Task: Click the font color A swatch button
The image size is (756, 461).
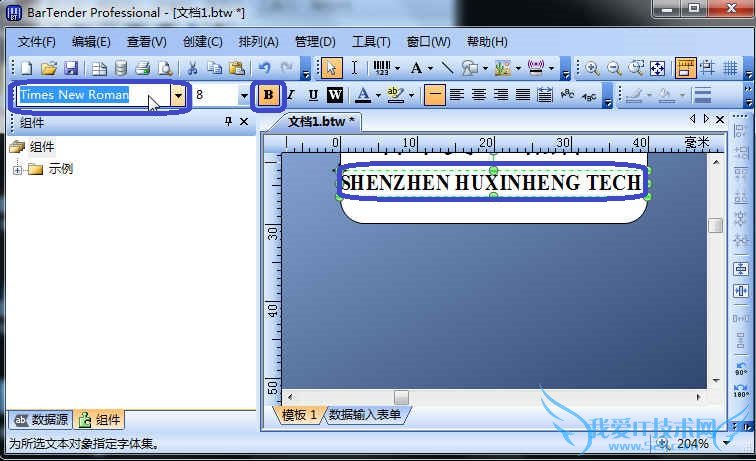Action: coord(363,95)
